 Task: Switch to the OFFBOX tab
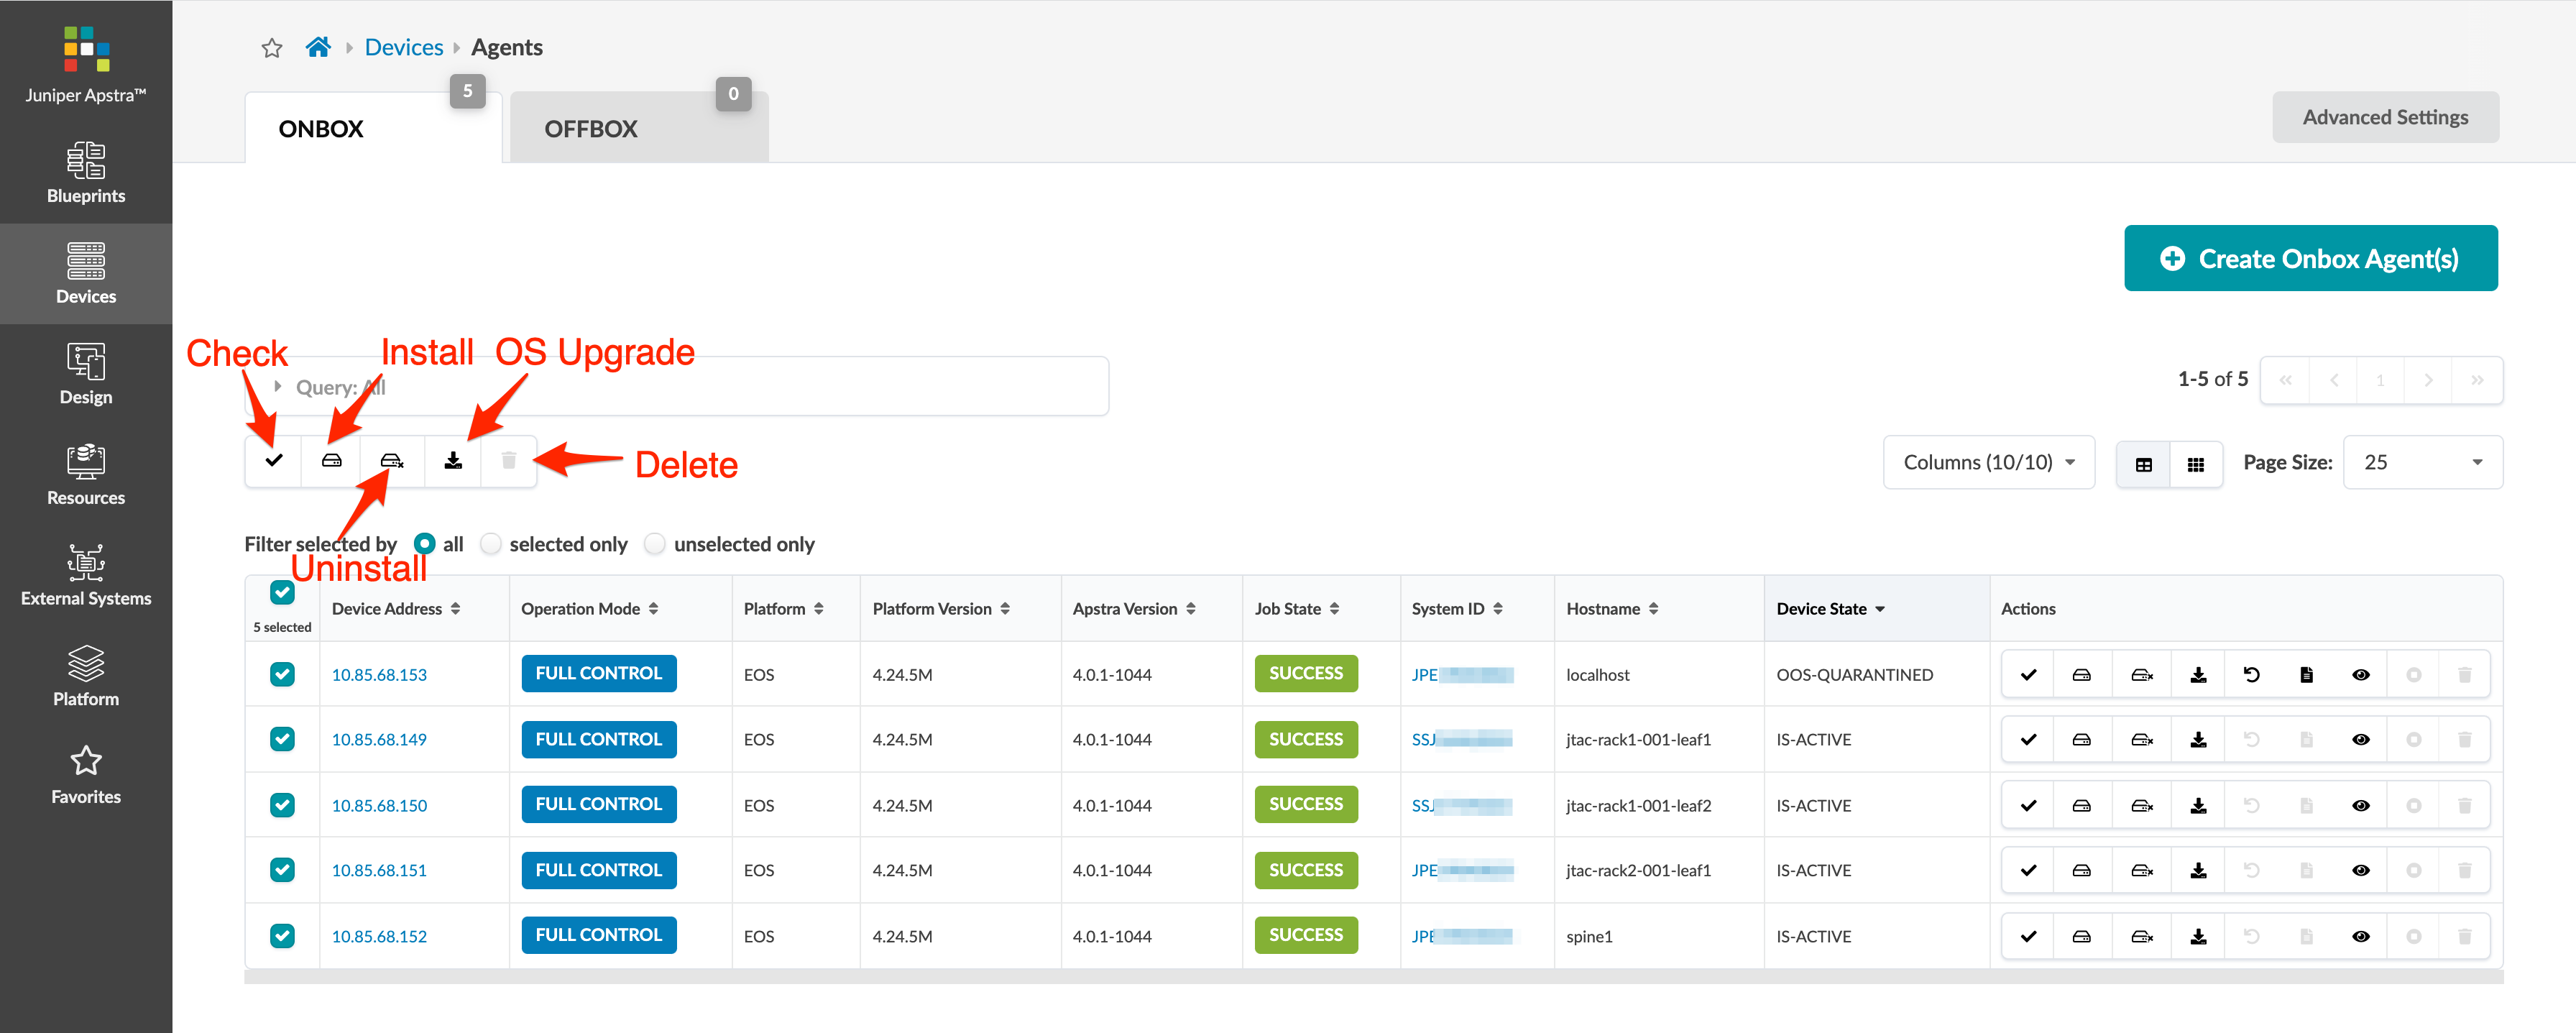click(591, 129)
